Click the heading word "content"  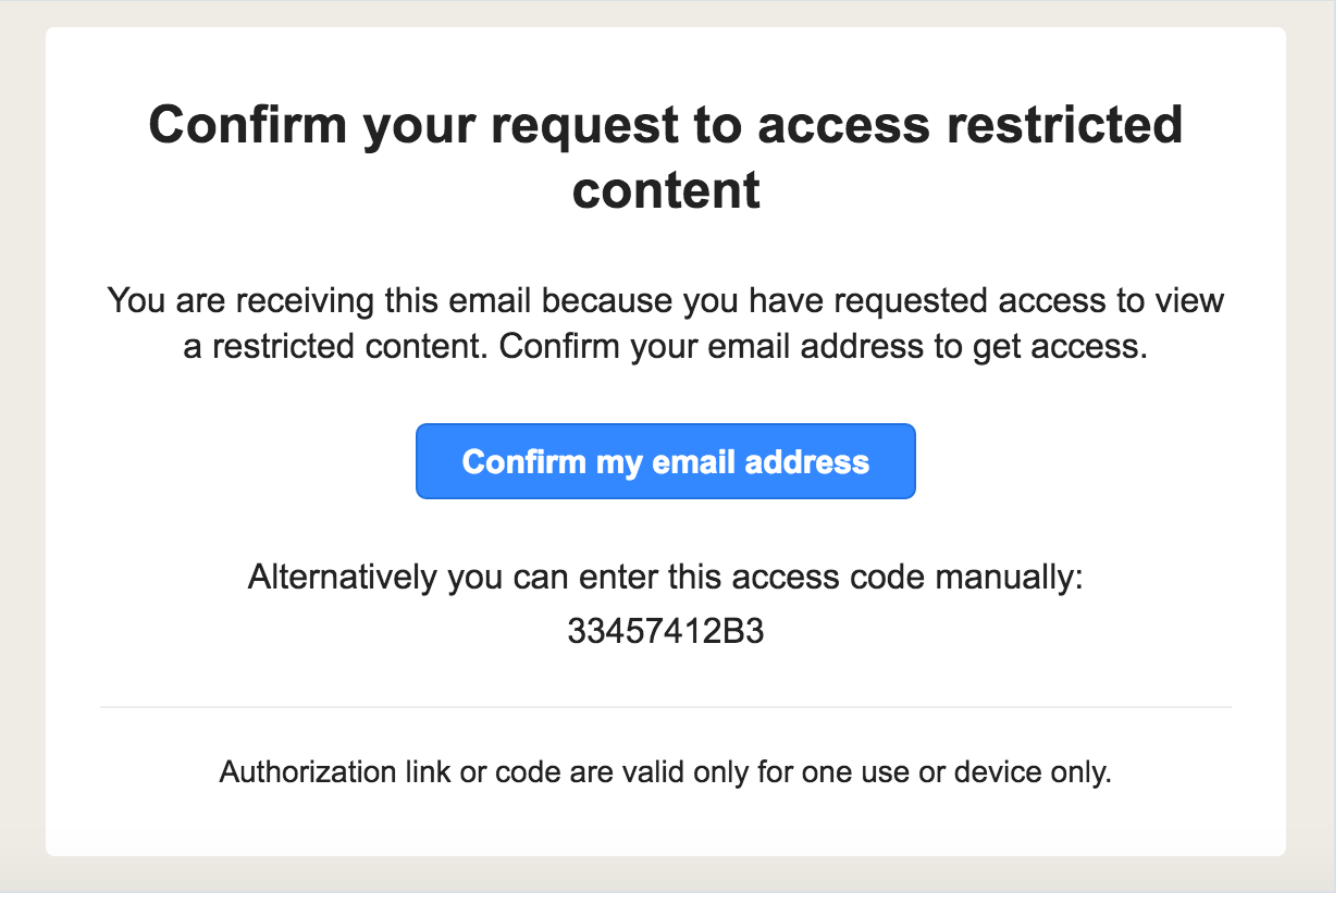[x=666, y=189]
